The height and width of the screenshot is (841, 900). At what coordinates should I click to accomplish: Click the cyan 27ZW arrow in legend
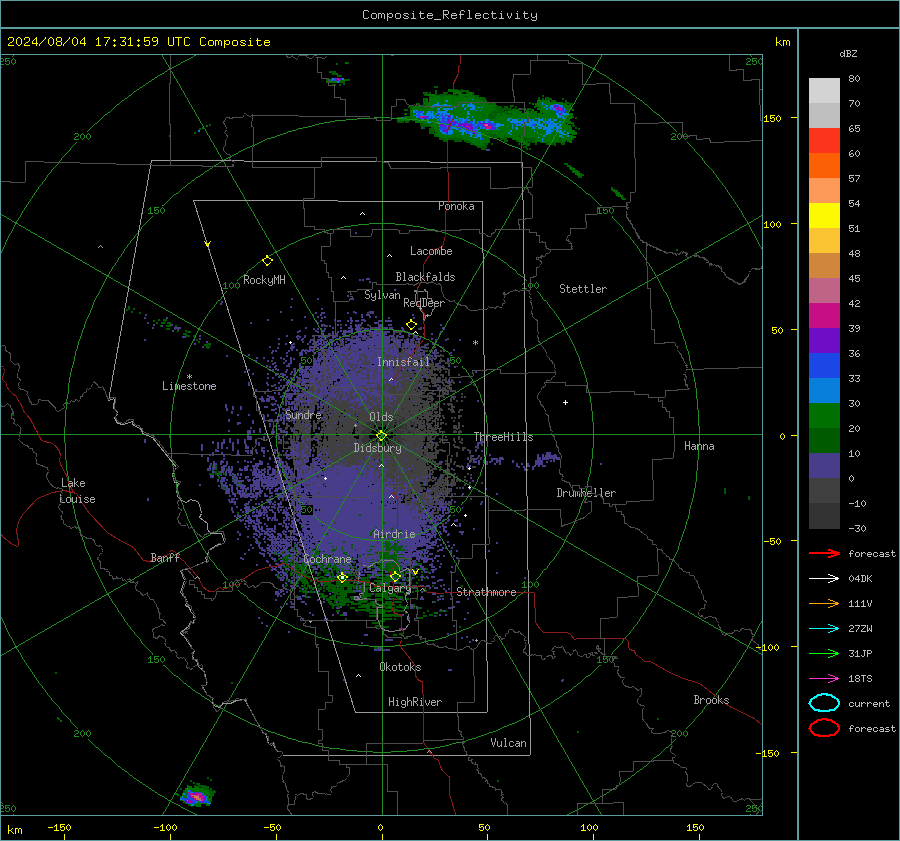coord(824,629)
